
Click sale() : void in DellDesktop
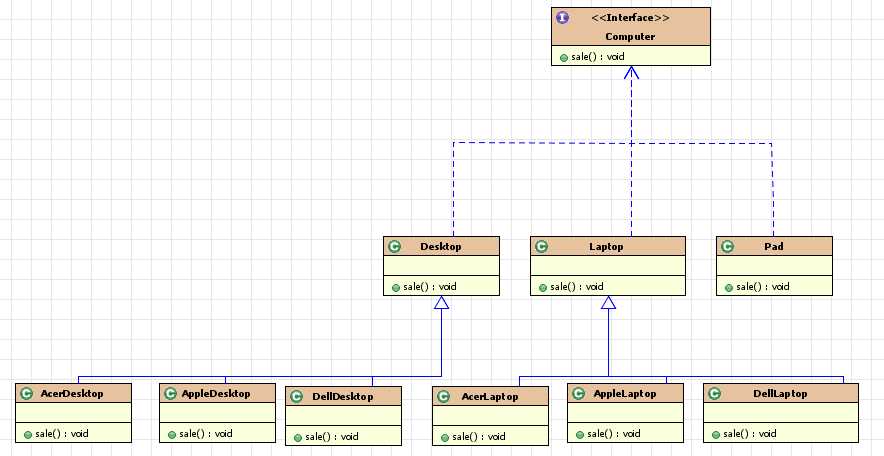(x=332, y=437)
